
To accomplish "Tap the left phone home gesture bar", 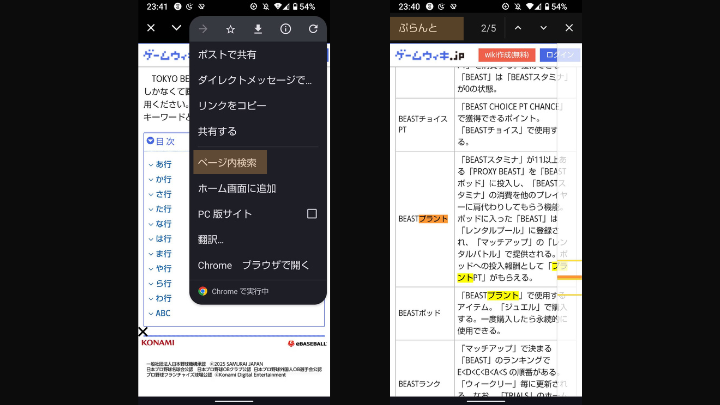I will tap(234, 401).
